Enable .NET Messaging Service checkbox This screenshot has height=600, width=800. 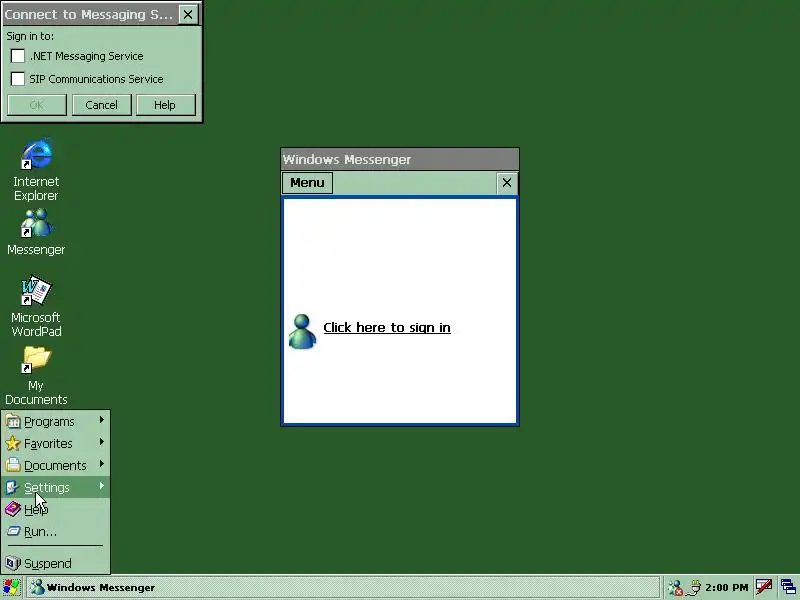18,56
